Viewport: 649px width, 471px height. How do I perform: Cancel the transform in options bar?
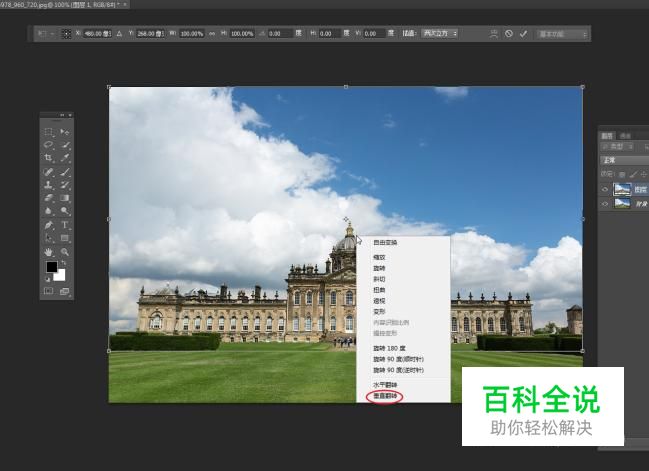point(509,34)
